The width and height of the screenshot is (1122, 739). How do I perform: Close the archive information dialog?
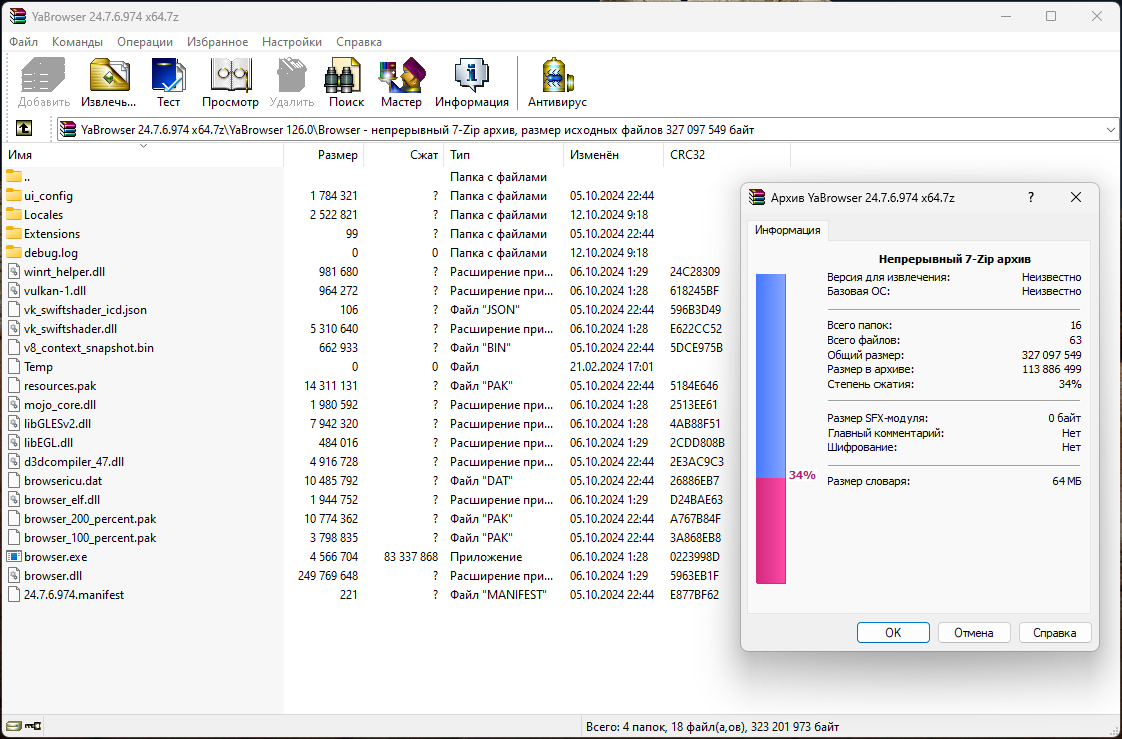[x=1075, y=197]
